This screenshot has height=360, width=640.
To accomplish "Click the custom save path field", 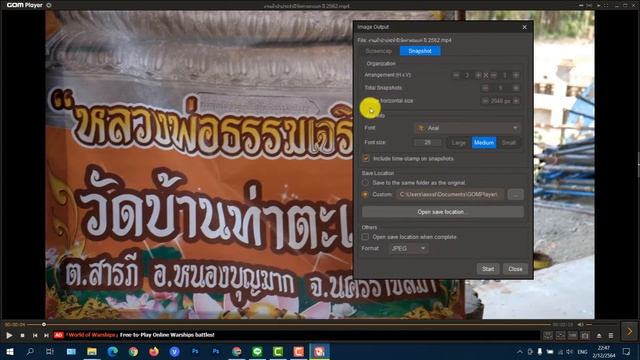I will click(449, 194).
